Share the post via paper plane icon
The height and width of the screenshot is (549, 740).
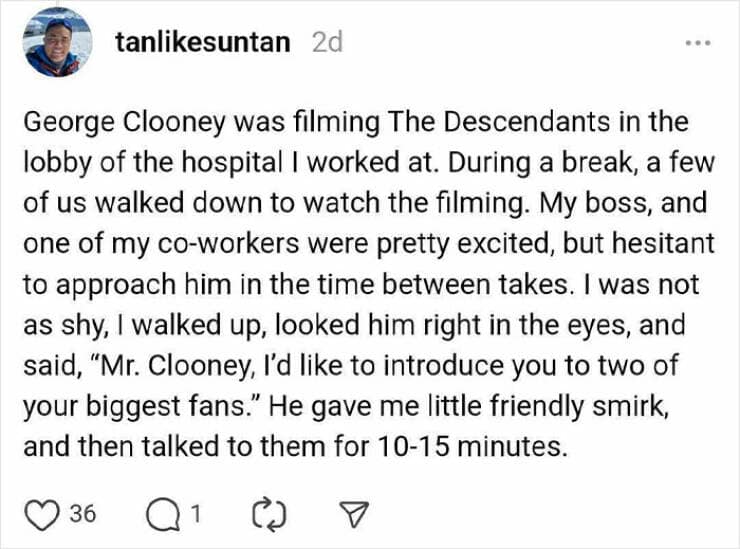click(351, 514)
